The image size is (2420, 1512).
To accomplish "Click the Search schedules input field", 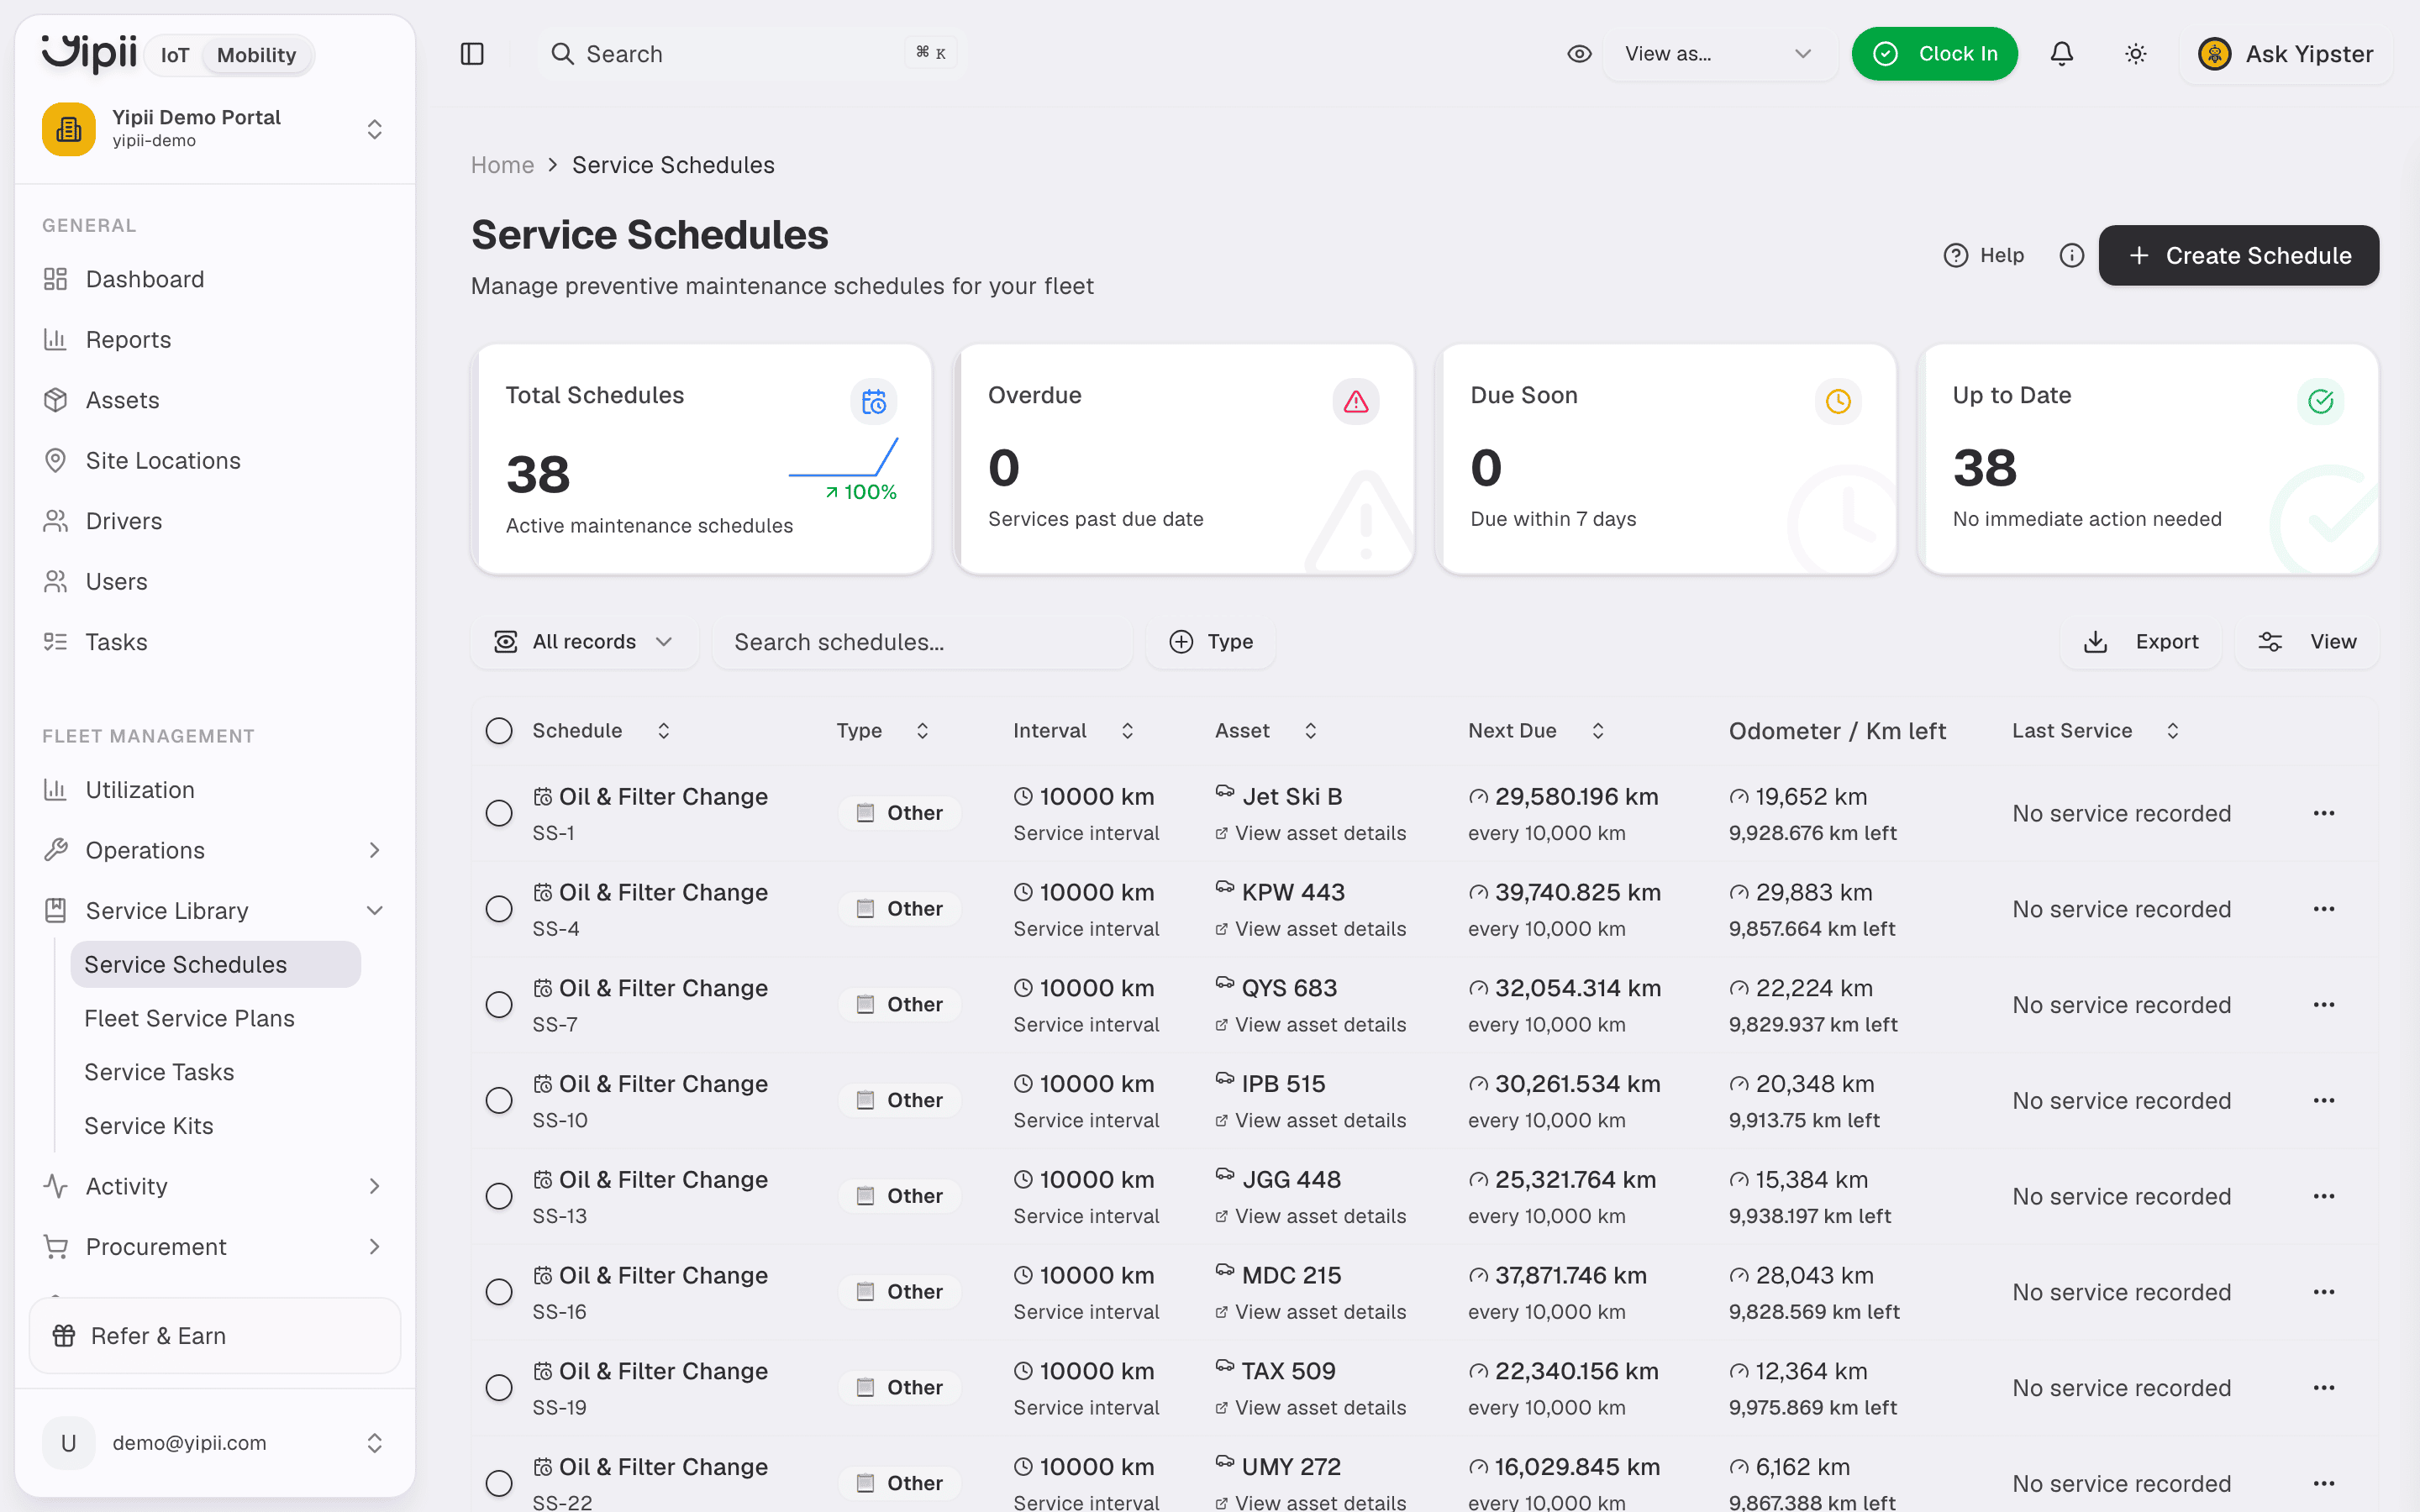I will click(x=922, y=642).
